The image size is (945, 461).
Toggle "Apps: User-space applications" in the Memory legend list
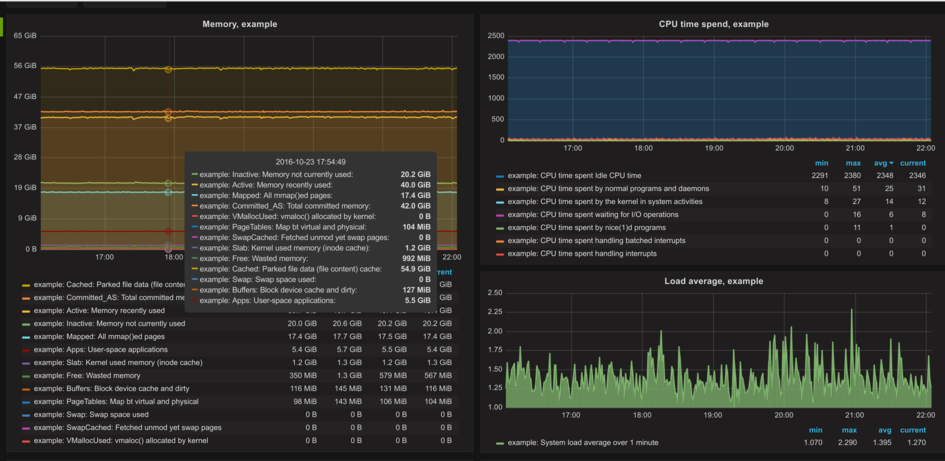tap(101, 350)
